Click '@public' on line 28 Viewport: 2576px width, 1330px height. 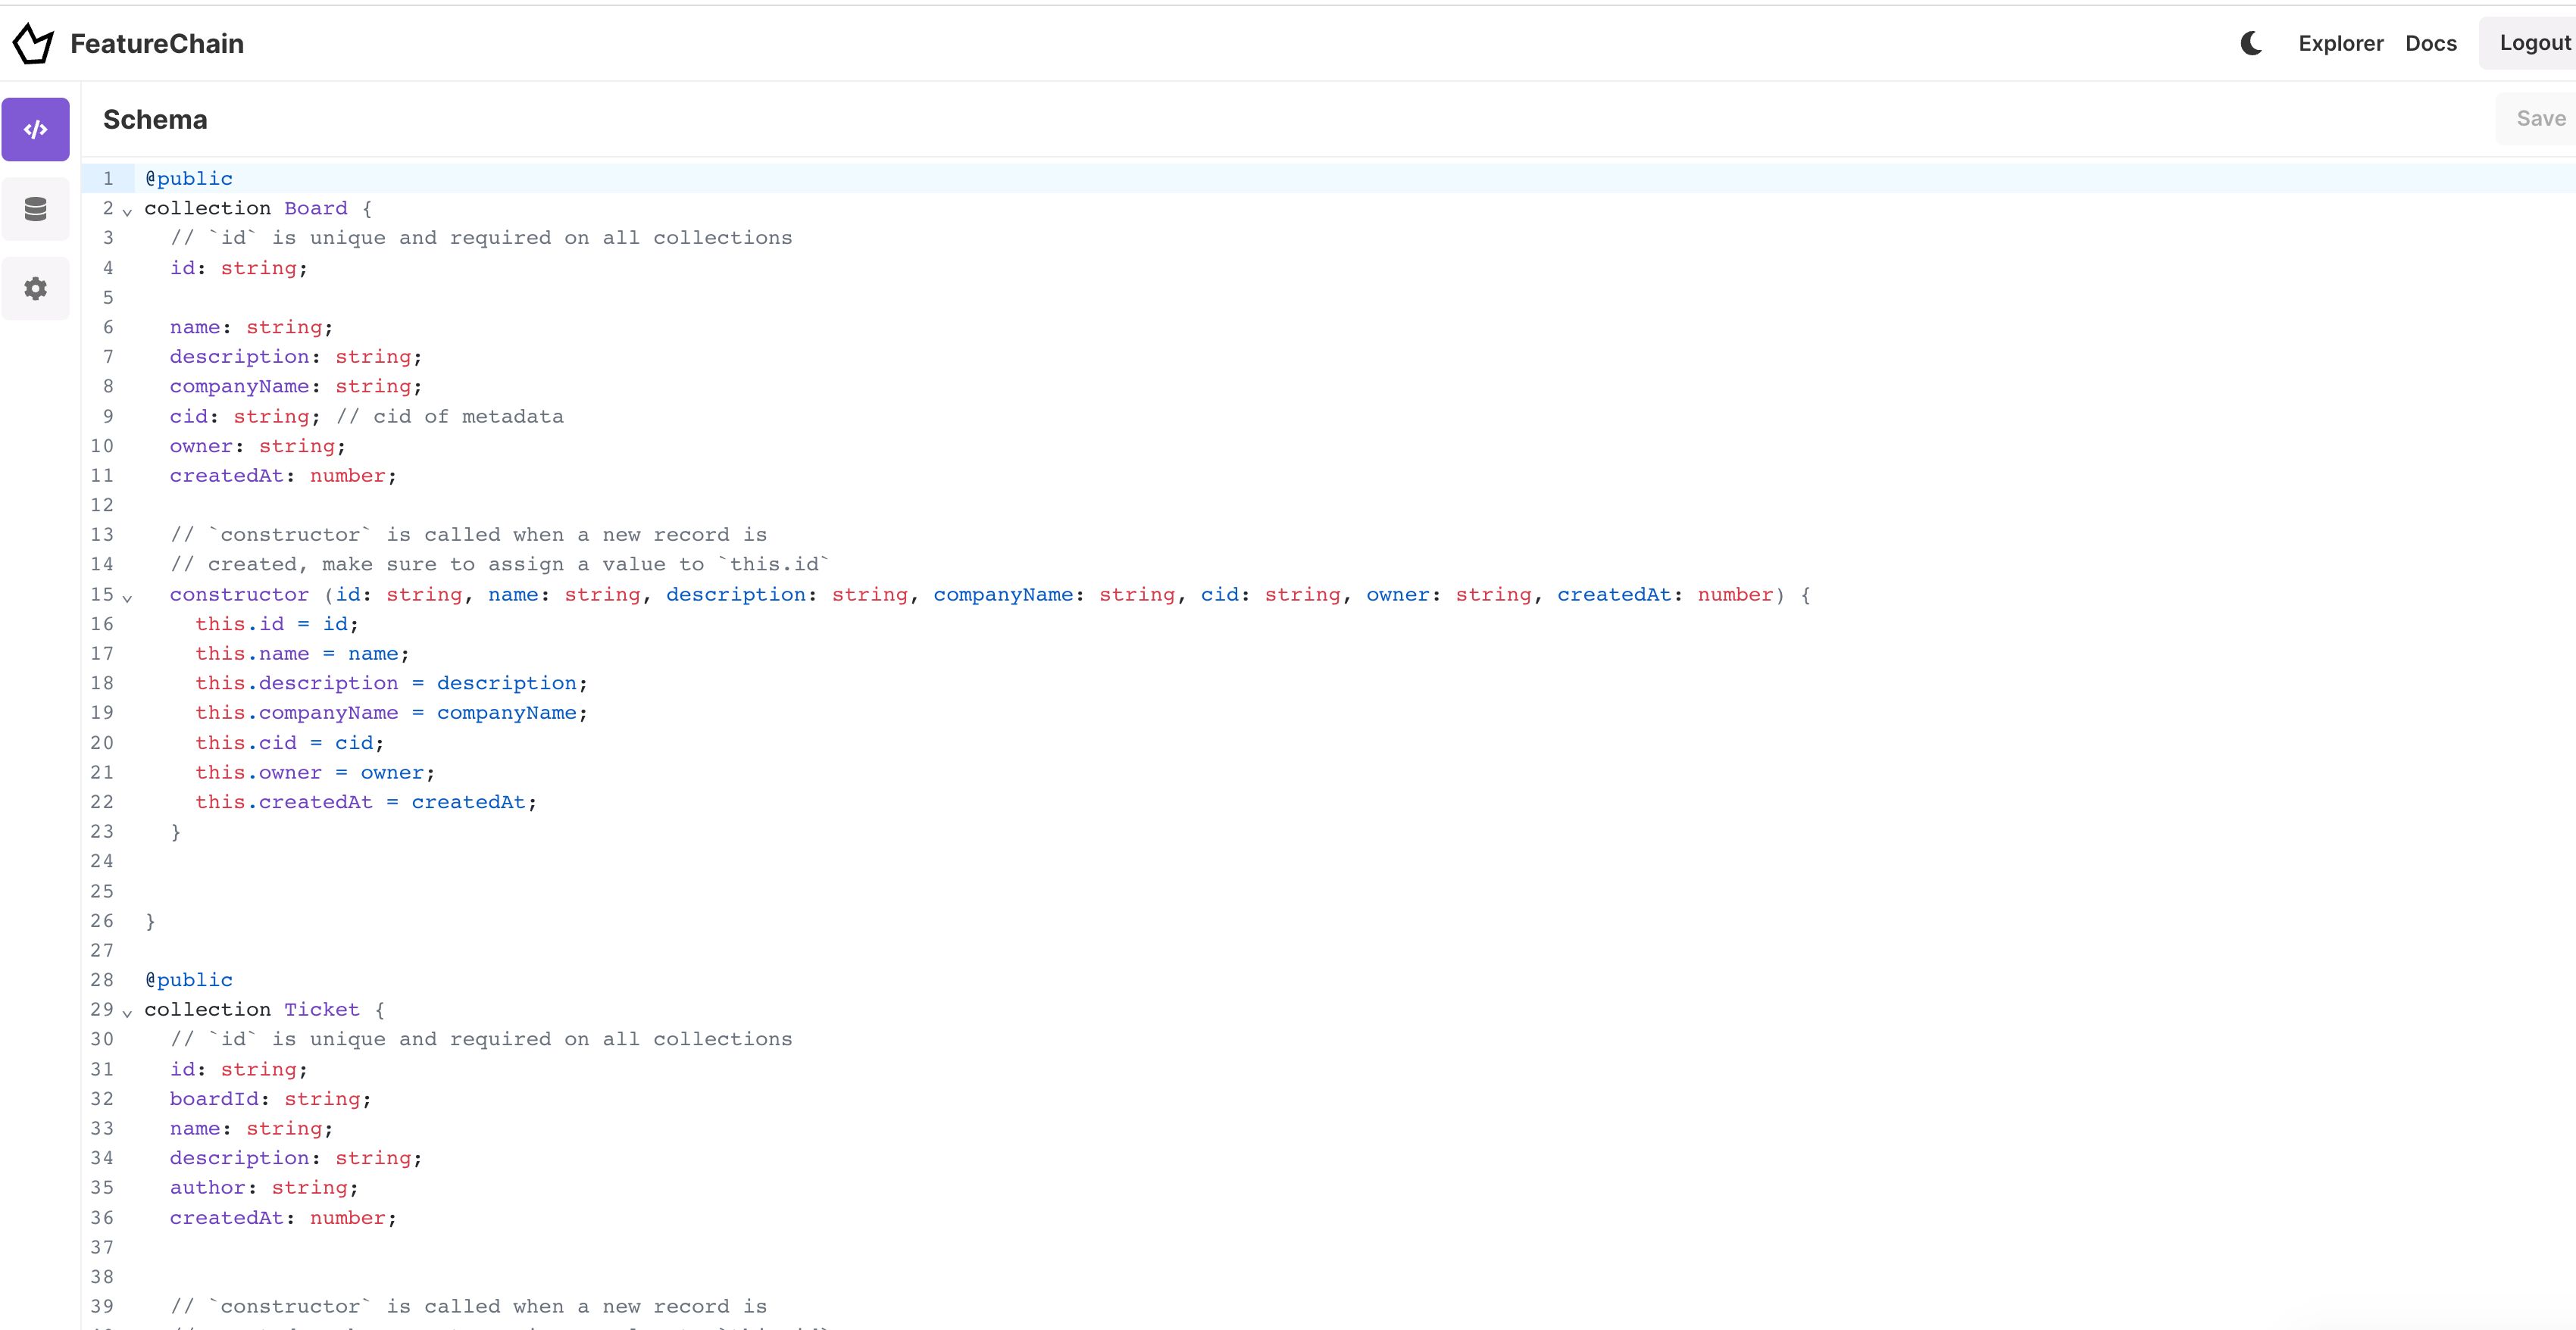[189, 980]
